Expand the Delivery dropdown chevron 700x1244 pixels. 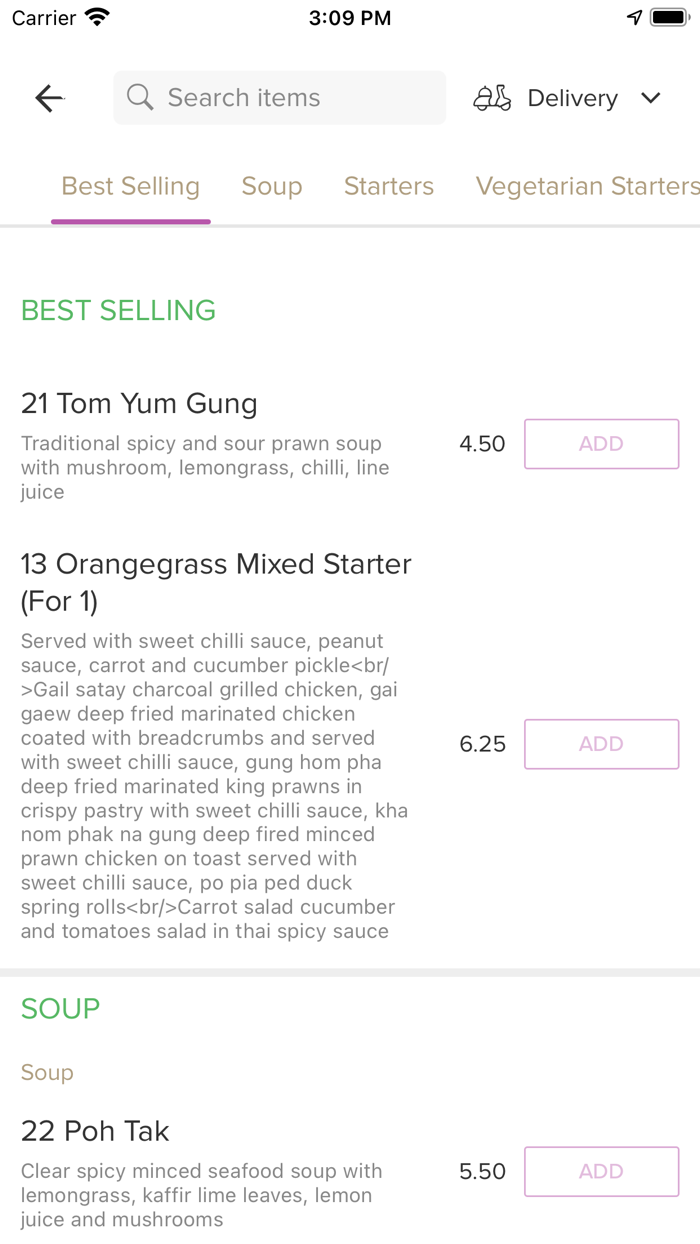click(651, 98)
